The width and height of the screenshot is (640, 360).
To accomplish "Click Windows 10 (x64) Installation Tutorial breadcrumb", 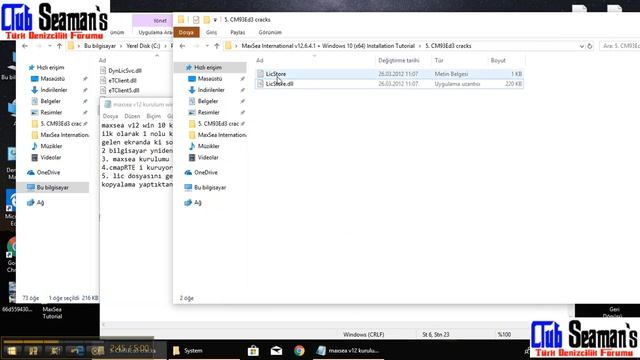I will pyautogui.click(x=368, y=46).
